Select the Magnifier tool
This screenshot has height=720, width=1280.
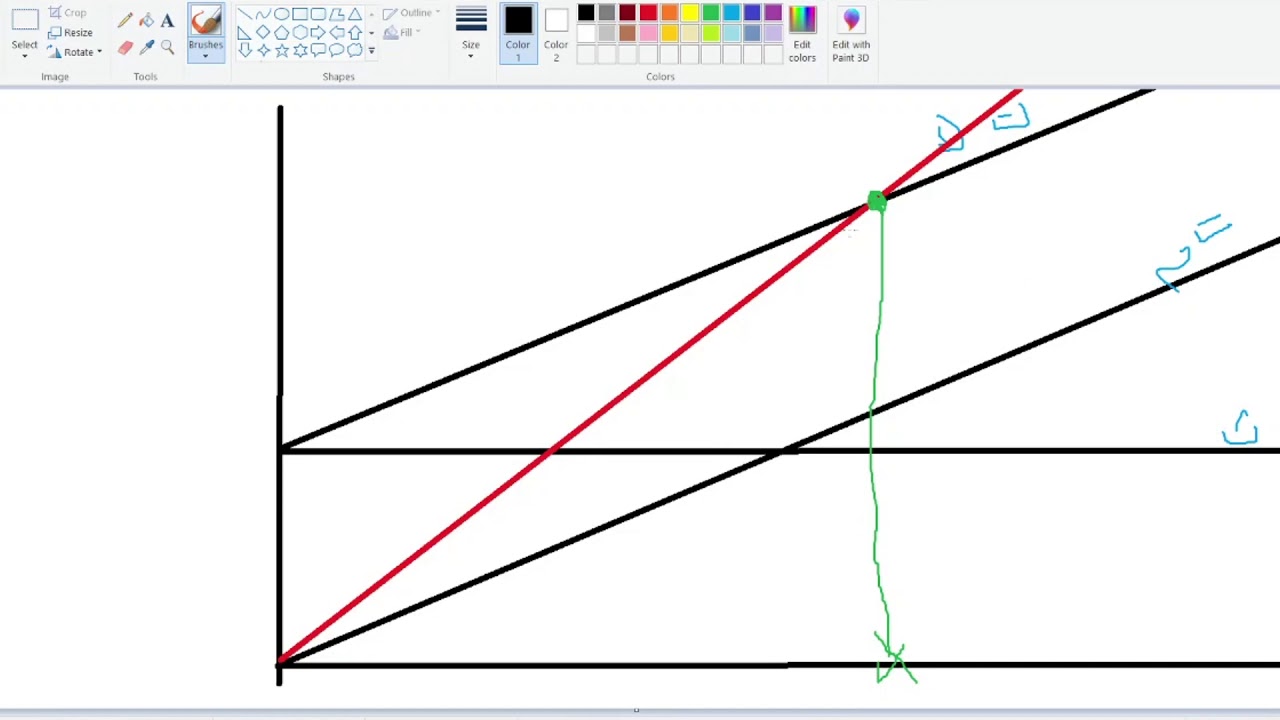pyautogui.click(x=167, y=47)
